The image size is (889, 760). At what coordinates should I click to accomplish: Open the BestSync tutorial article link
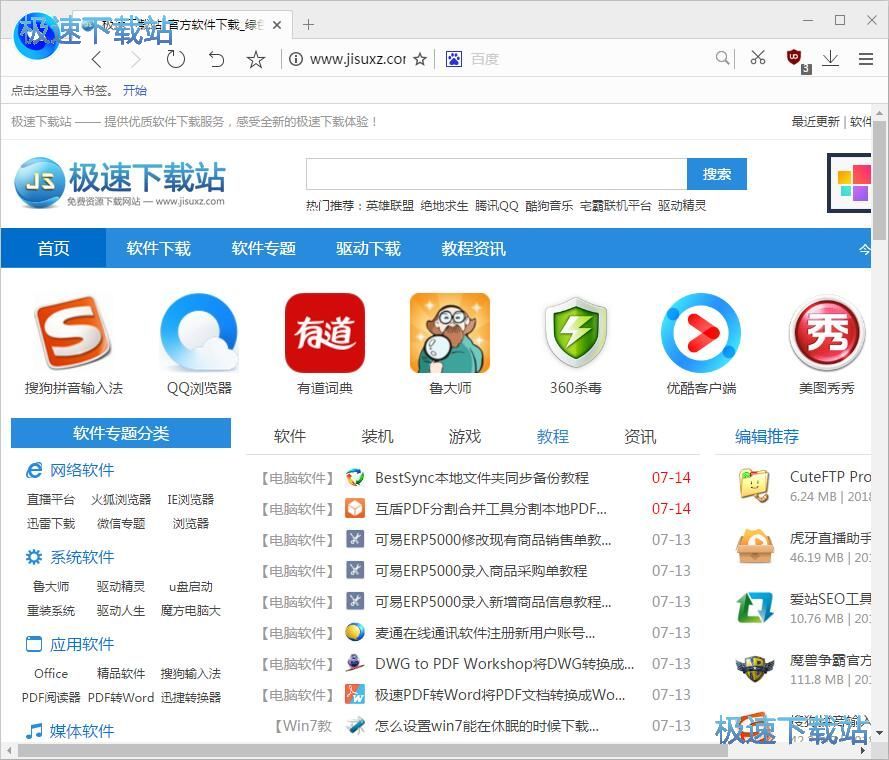pyautogui.click(x=481, y=478)
